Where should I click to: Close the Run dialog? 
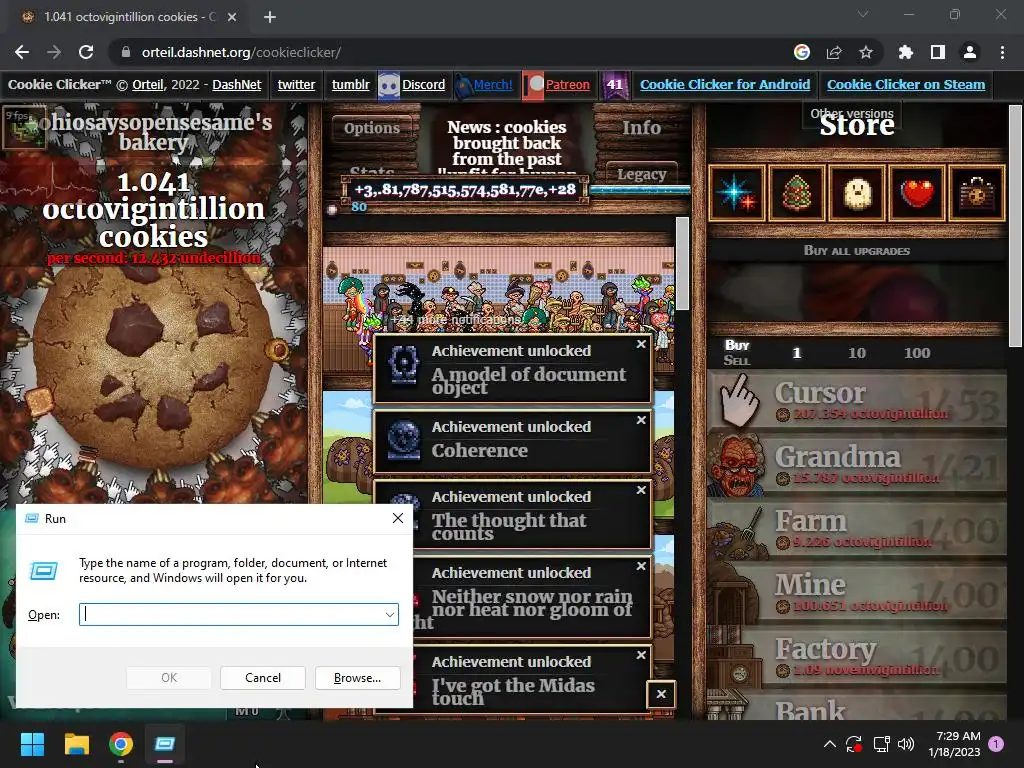tap(398, 519)
